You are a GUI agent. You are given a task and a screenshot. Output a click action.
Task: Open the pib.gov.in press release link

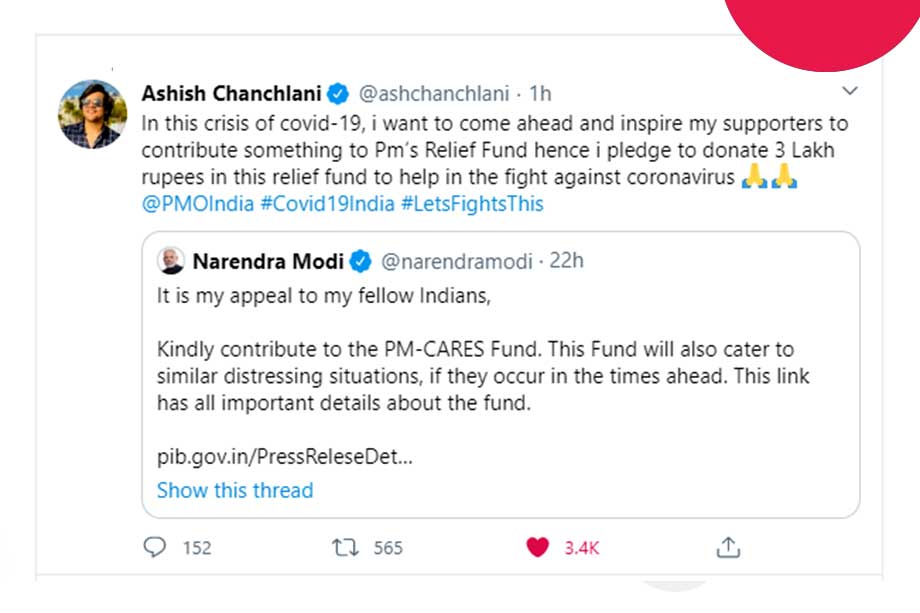point(285,455)
